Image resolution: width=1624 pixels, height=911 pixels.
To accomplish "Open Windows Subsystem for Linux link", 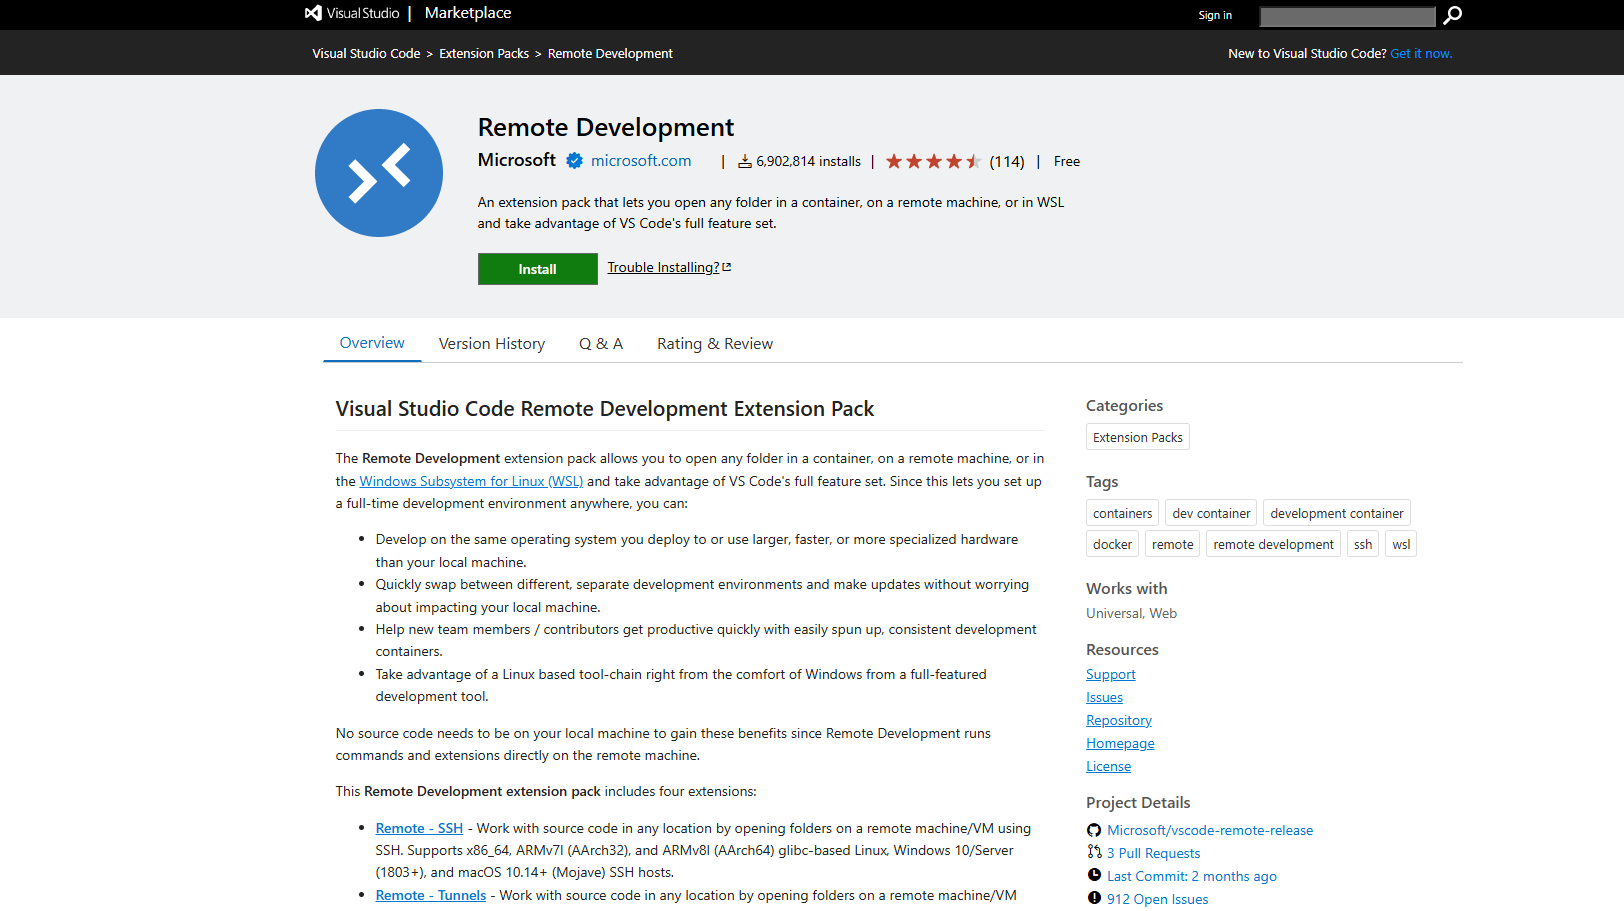I will click(x=471, y=481).
